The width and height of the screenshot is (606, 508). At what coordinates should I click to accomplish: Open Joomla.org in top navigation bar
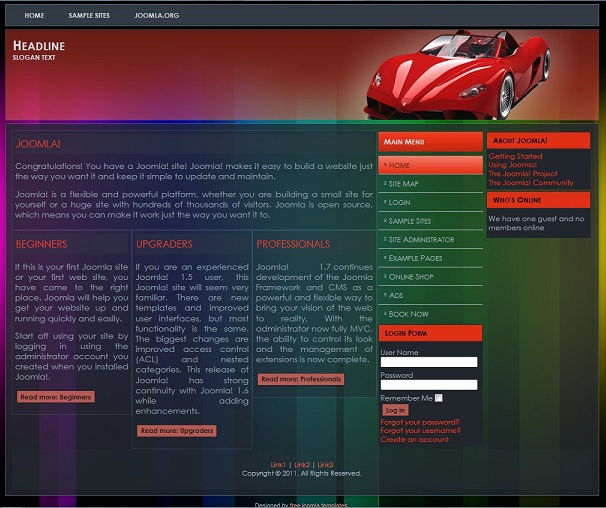tap(157, 15)
